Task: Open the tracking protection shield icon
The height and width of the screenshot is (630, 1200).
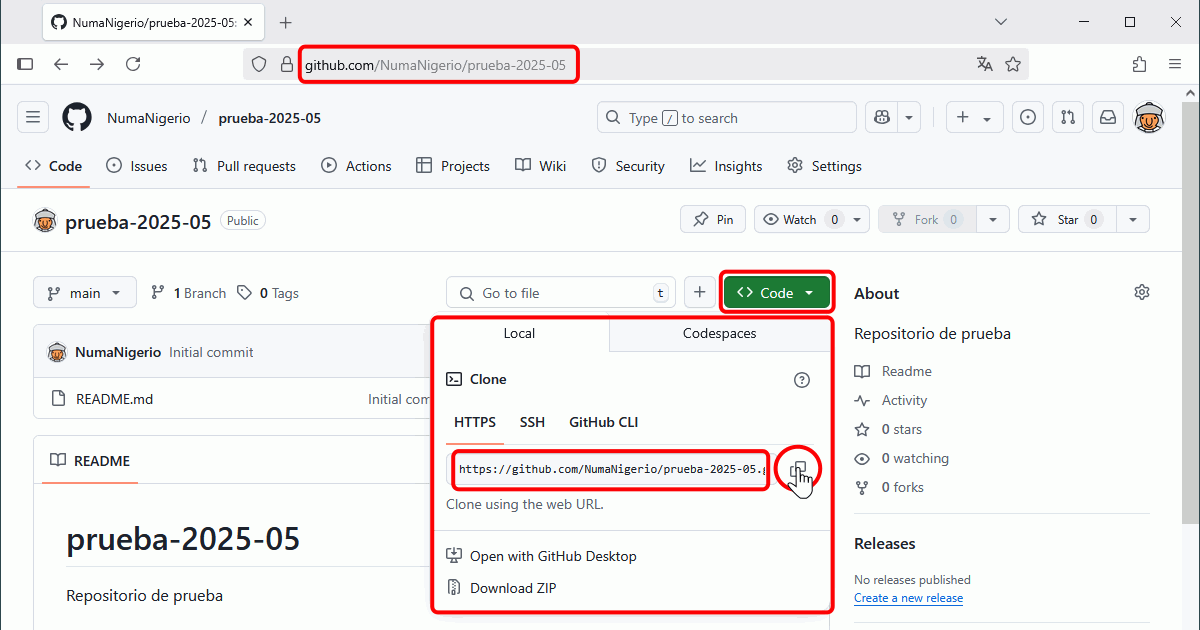Action: [x=259, y=64]
